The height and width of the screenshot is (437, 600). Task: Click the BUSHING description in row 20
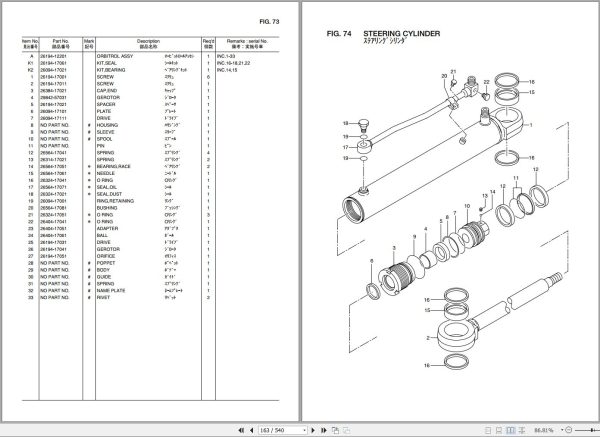tap(107, 208)
